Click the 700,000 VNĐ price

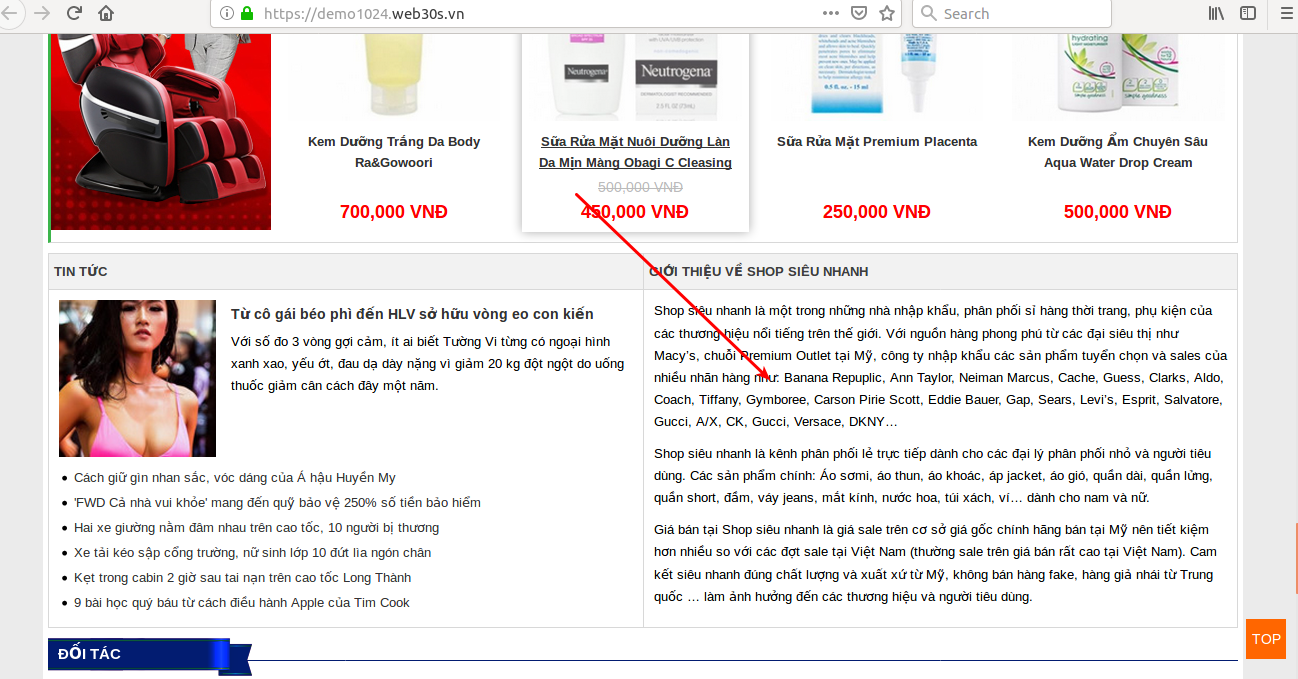point(394,212)
